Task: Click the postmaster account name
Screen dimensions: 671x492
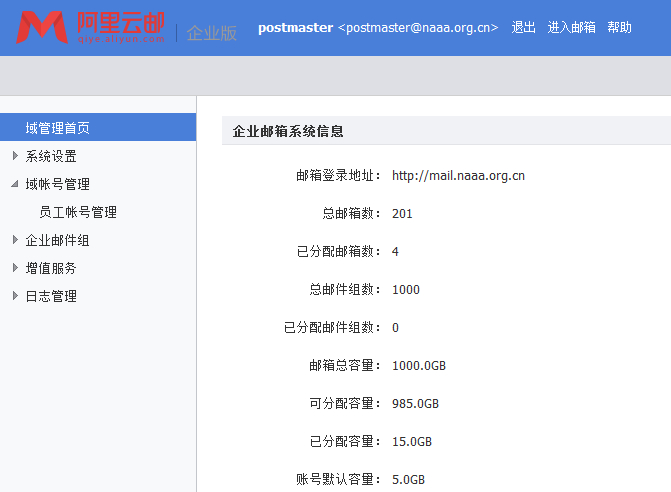Action: coord(295,28)
